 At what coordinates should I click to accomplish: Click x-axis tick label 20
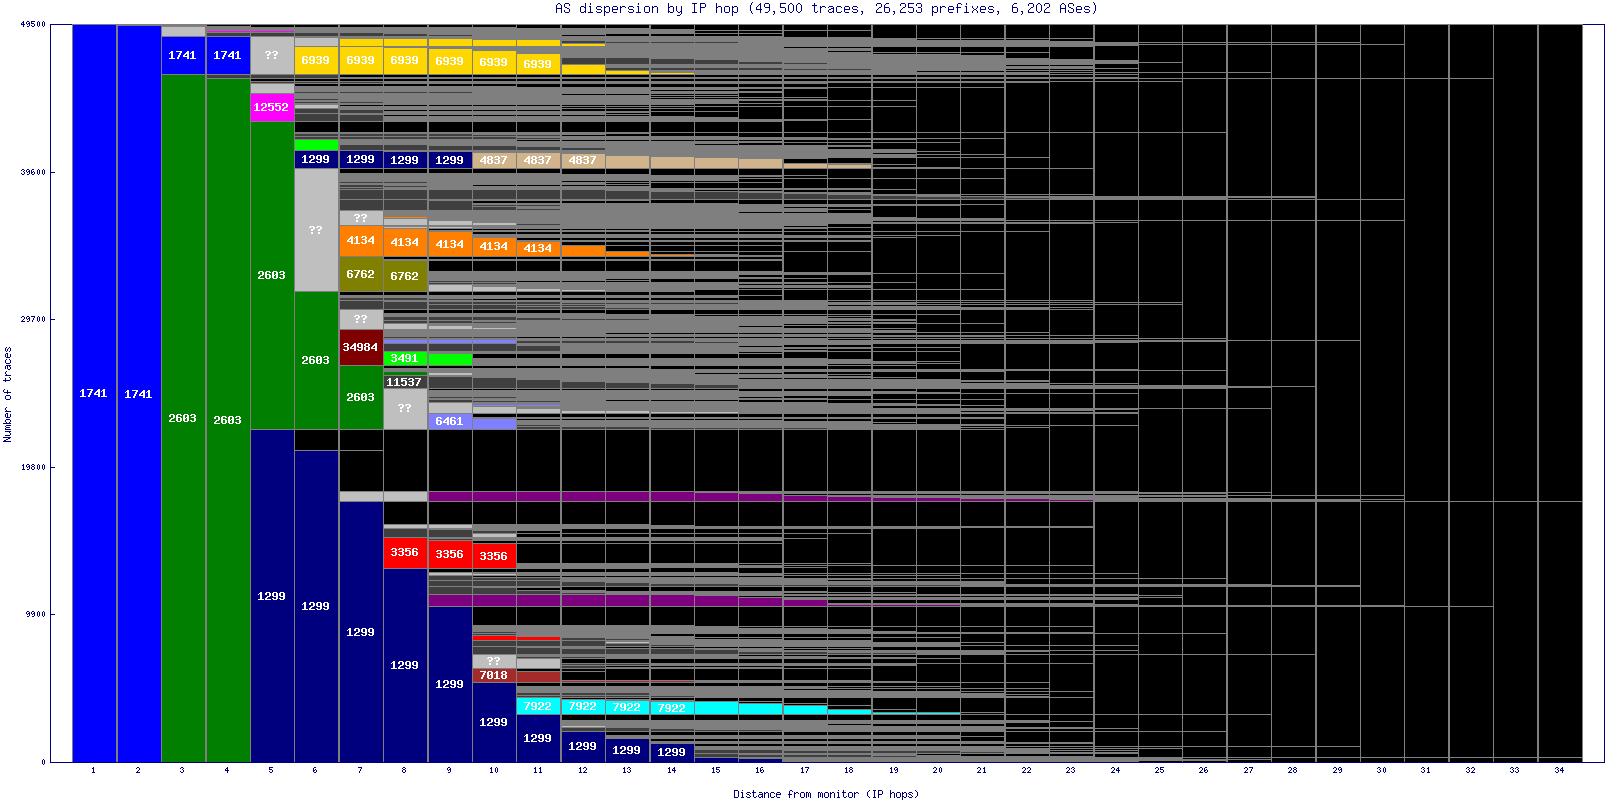pyautogui.click(x=938, y=770)
